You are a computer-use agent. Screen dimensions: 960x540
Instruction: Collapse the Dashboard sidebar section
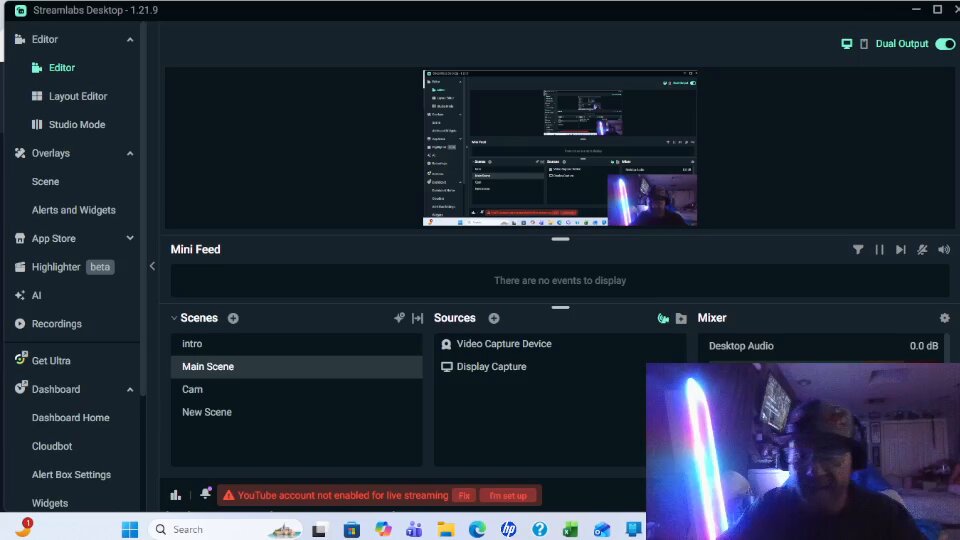coord(130,390)
